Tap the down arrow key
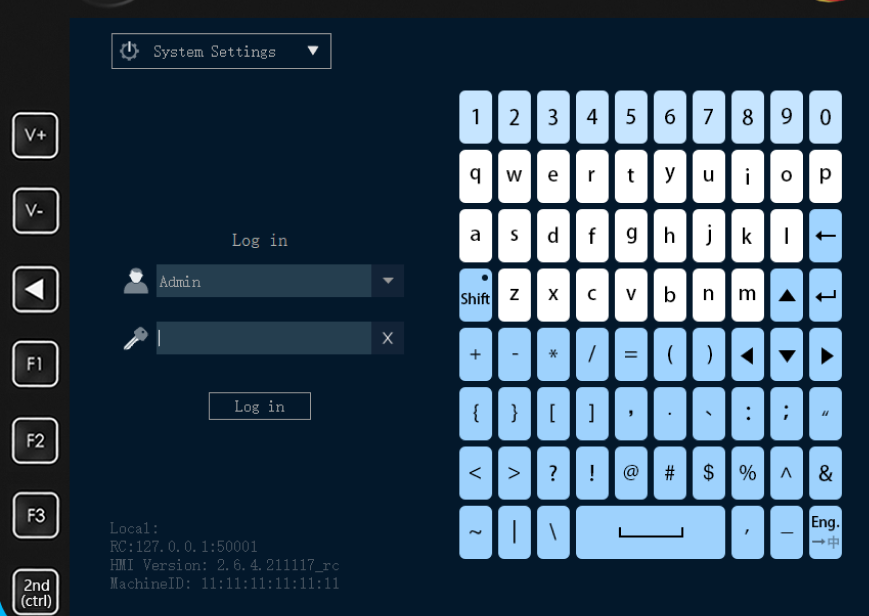The width and height of the screenshot is (869, 616). point(786,354)
